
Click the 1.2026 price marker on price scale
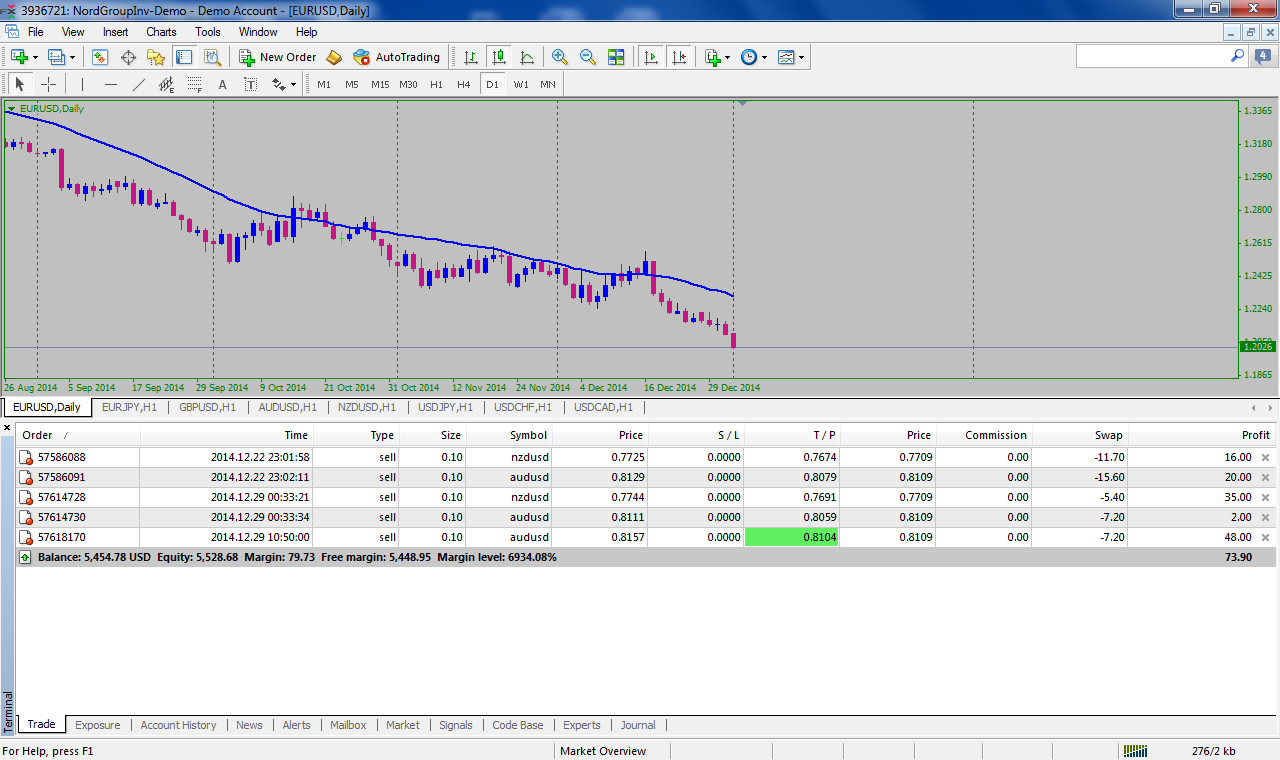point(1258,346)
